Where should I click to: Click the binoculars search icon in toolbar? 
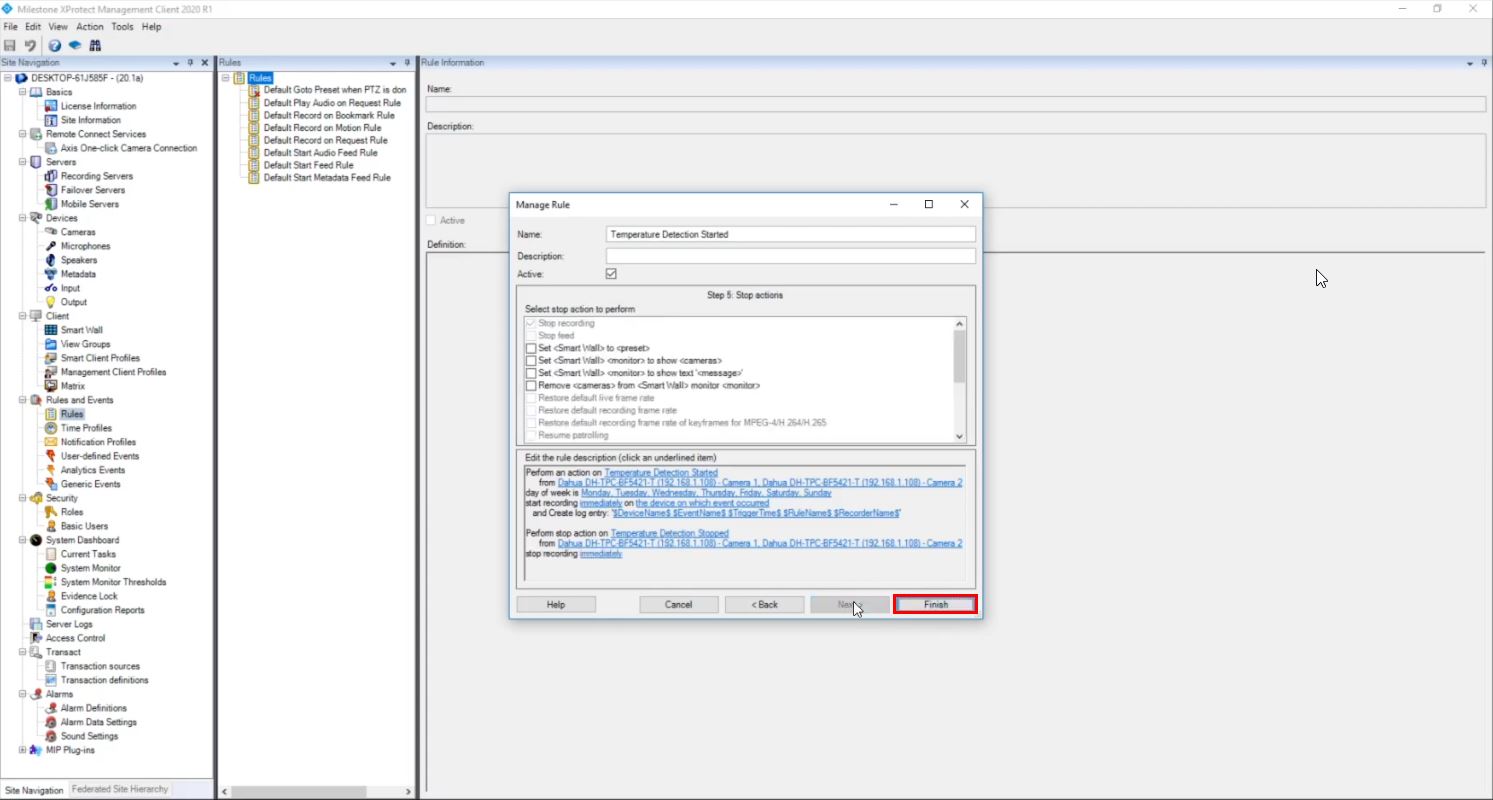tap(95, 45)
